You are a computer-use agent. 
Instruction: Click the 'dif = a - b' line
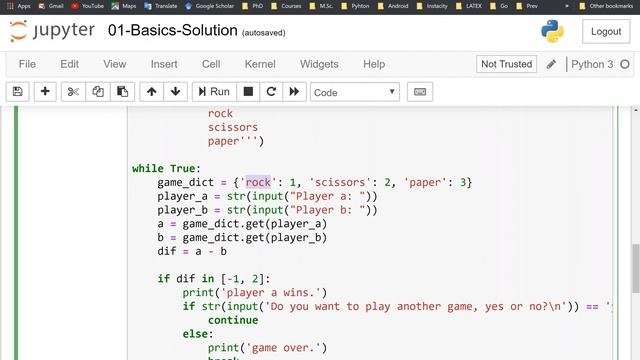192,251
